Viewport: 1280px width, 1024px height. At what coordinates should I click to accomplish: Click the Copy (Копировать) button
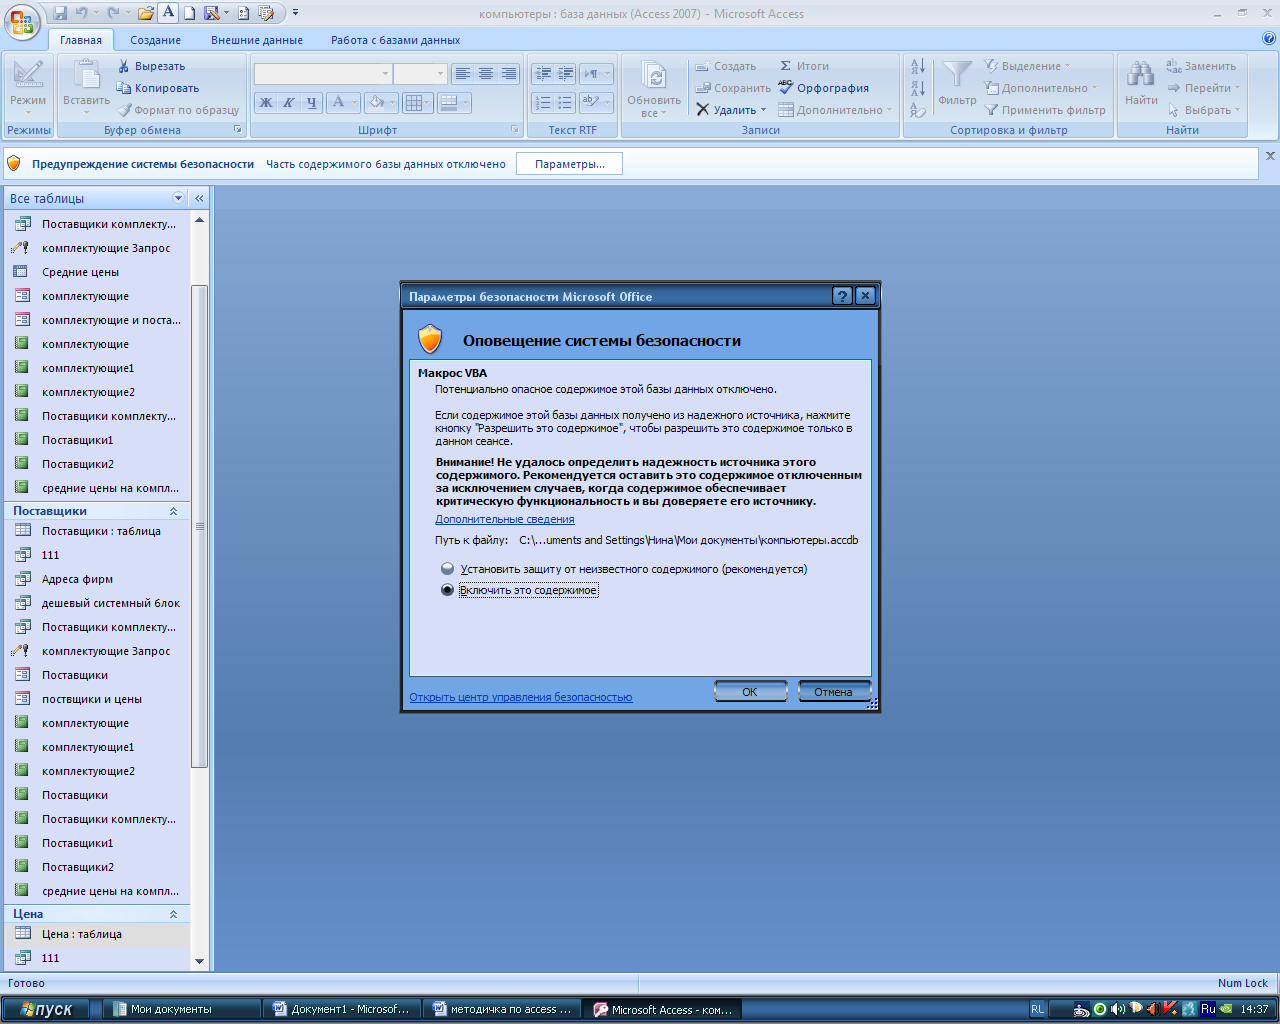[x=158, y=88]
